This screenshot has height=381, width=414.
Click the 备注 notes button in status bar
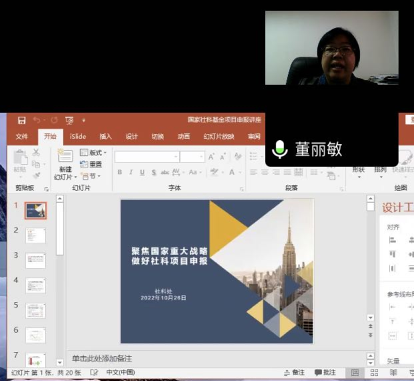tap(294, 372)
